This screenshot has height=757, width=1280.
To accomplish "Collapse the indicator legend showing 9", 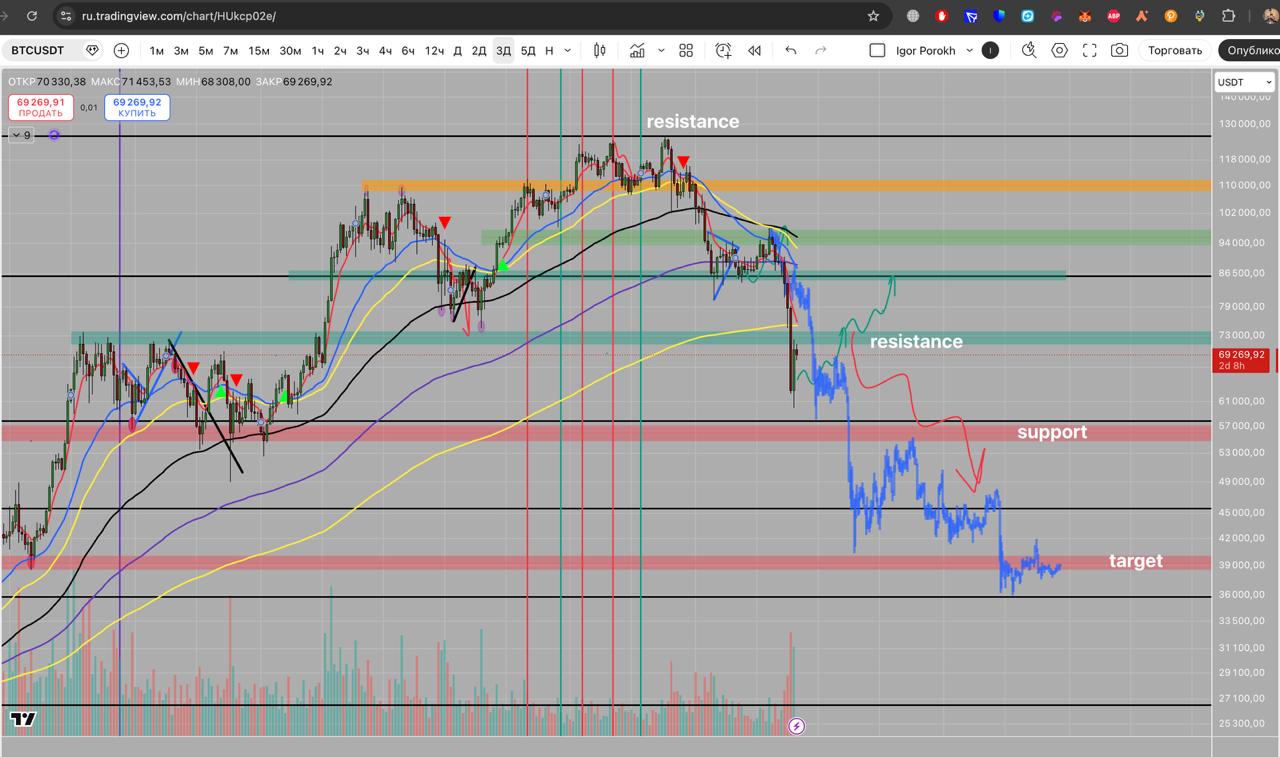I will [21, 135].
